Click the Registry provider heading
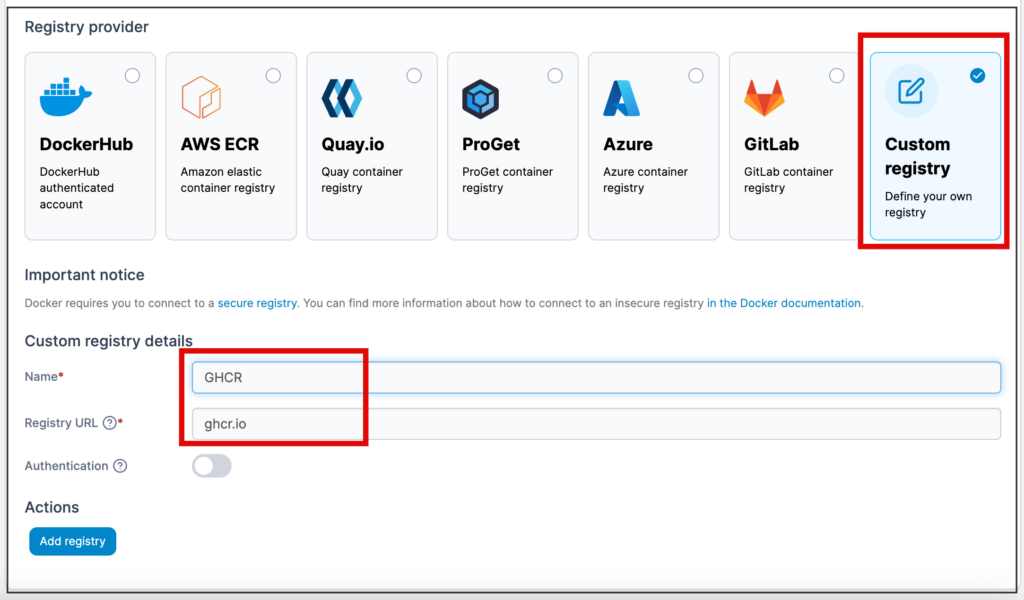The image size is (1024, 600). click(x=87, y=27)
